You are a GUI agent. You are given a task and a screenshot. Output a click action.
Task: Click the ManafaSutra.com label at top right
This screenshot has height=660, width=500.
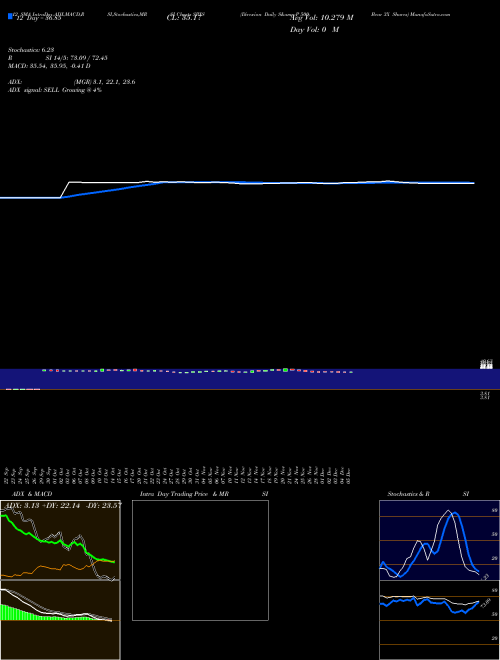[x=431, y=14]
